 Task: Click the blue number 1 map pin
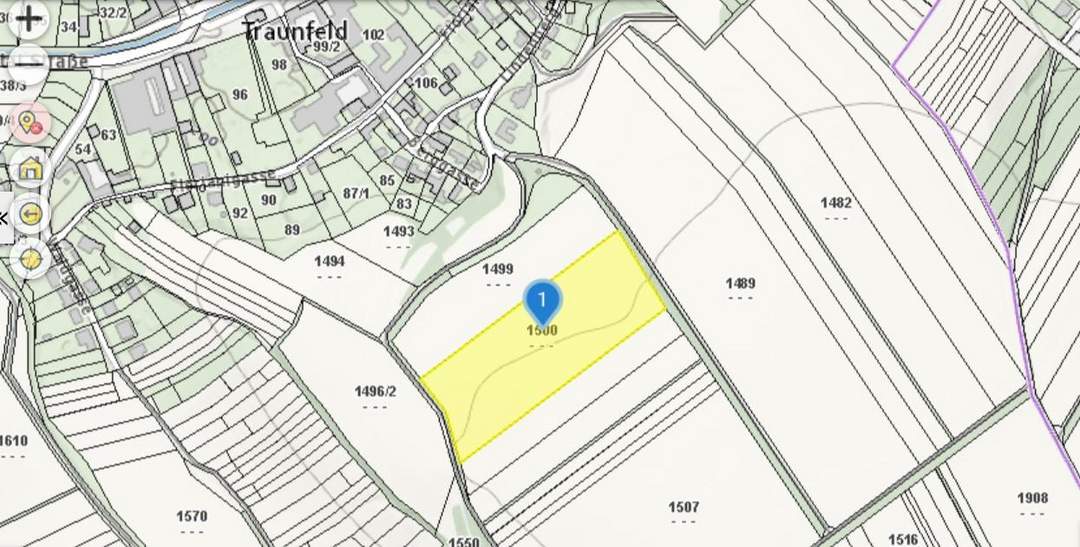[542, 302]
